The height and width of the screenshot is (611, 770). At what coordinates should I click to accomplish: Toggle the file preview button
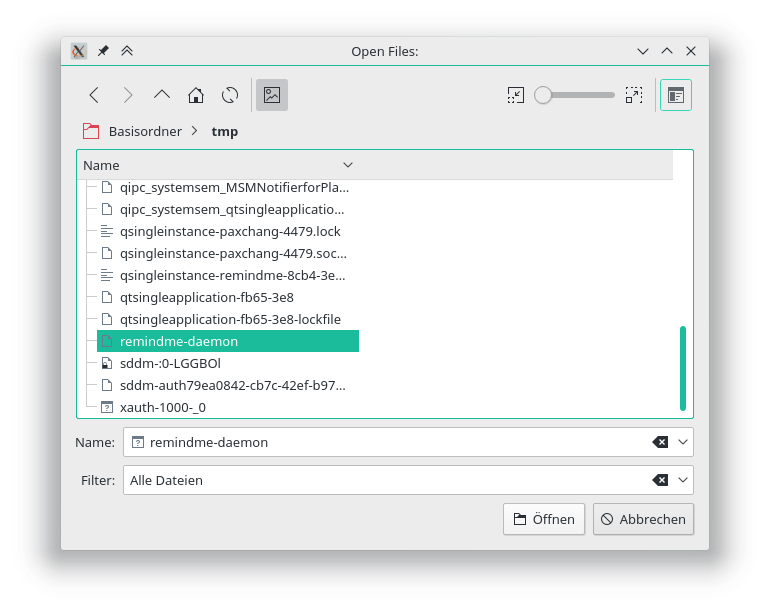click(x=271, y=95)
